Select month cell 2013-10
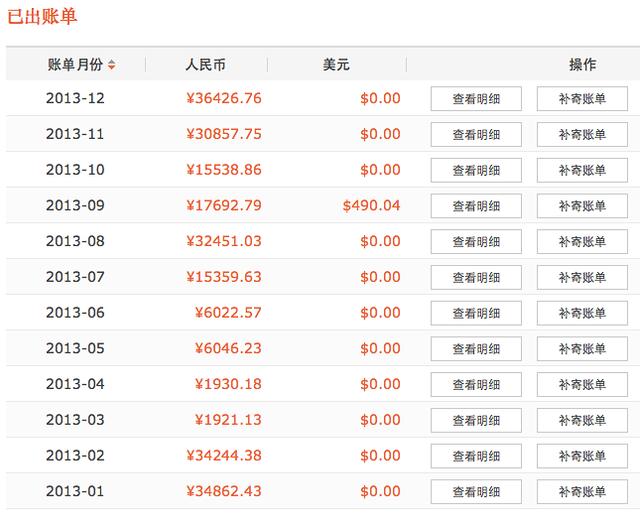The image size is (640, 525). click(x=75, y=170)
